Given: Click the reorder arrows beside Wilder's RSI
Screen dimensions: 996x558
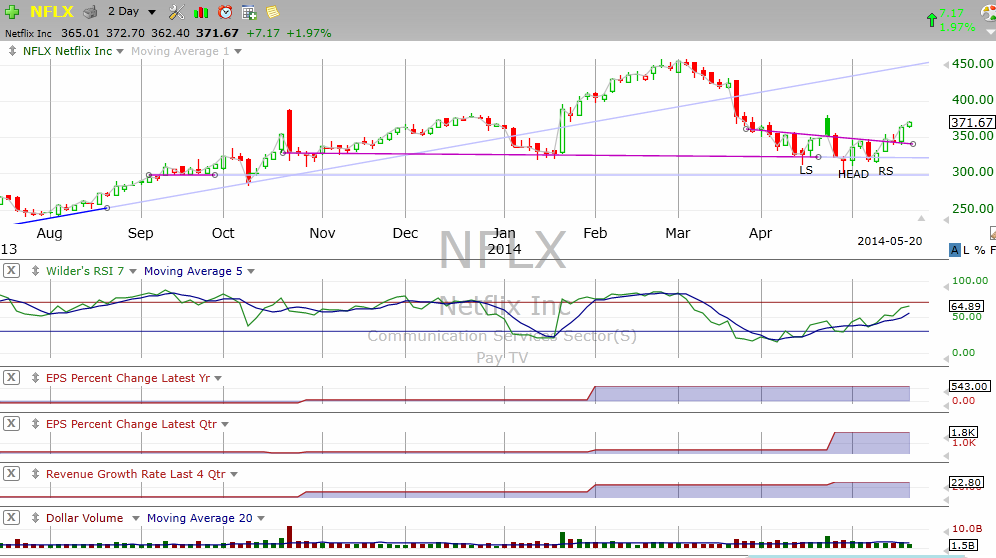Looking at the screenshot, I should pyautogui.click(x=34, y=270).
